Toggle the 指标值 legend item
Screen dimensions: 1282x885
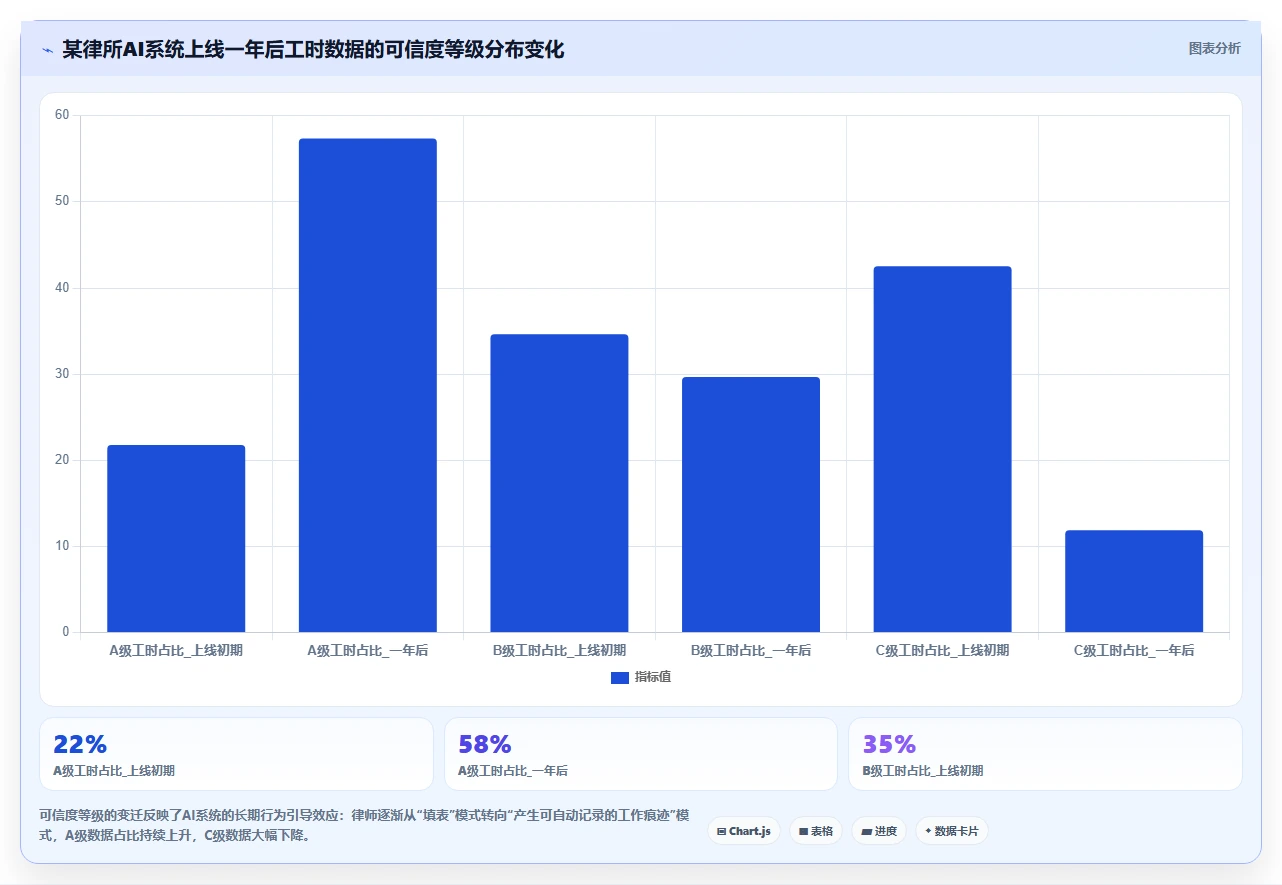tap(641, 677)
